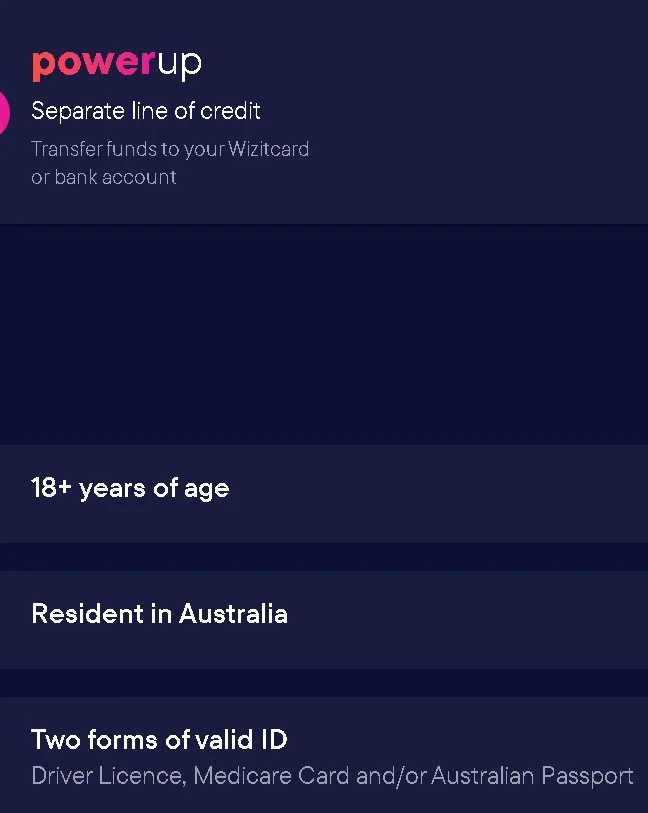This screenshot has width=648, height=813.
Task: Click the word "Australia" in the resident row
Action: click(x=233, y=613)
